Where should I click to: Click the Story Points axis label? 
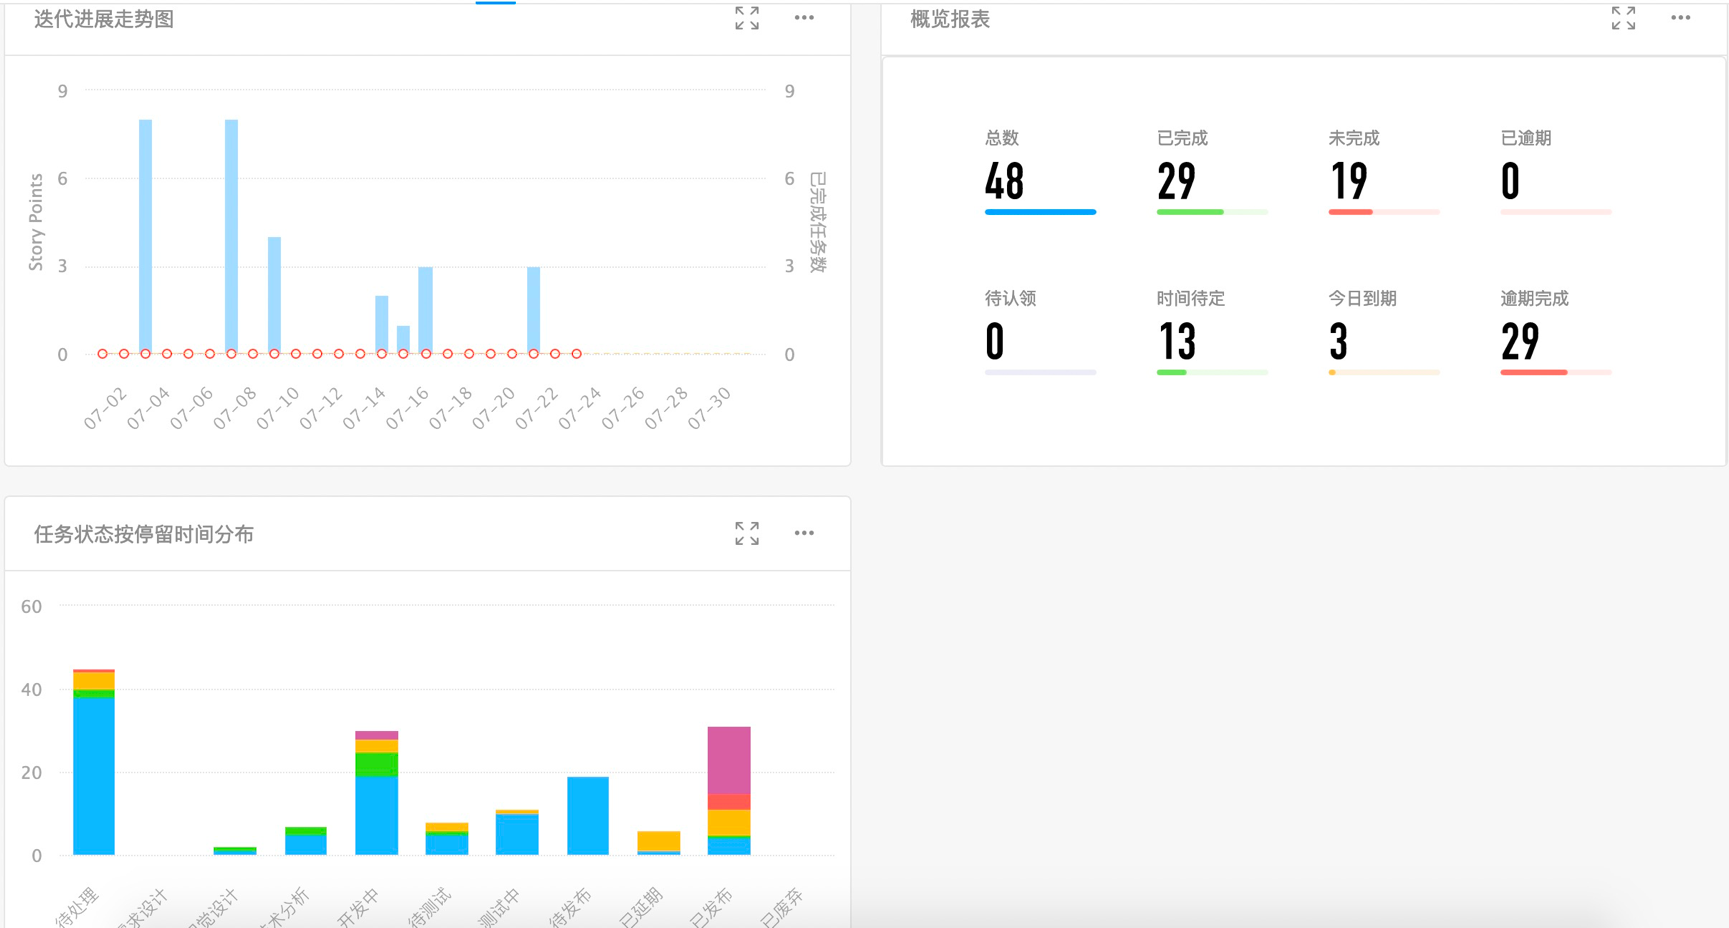pos(36,222)
